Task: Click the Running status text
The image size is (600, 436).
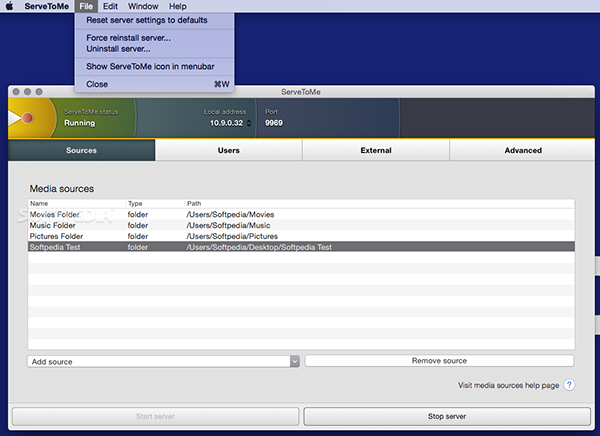Action: [80, 123]
